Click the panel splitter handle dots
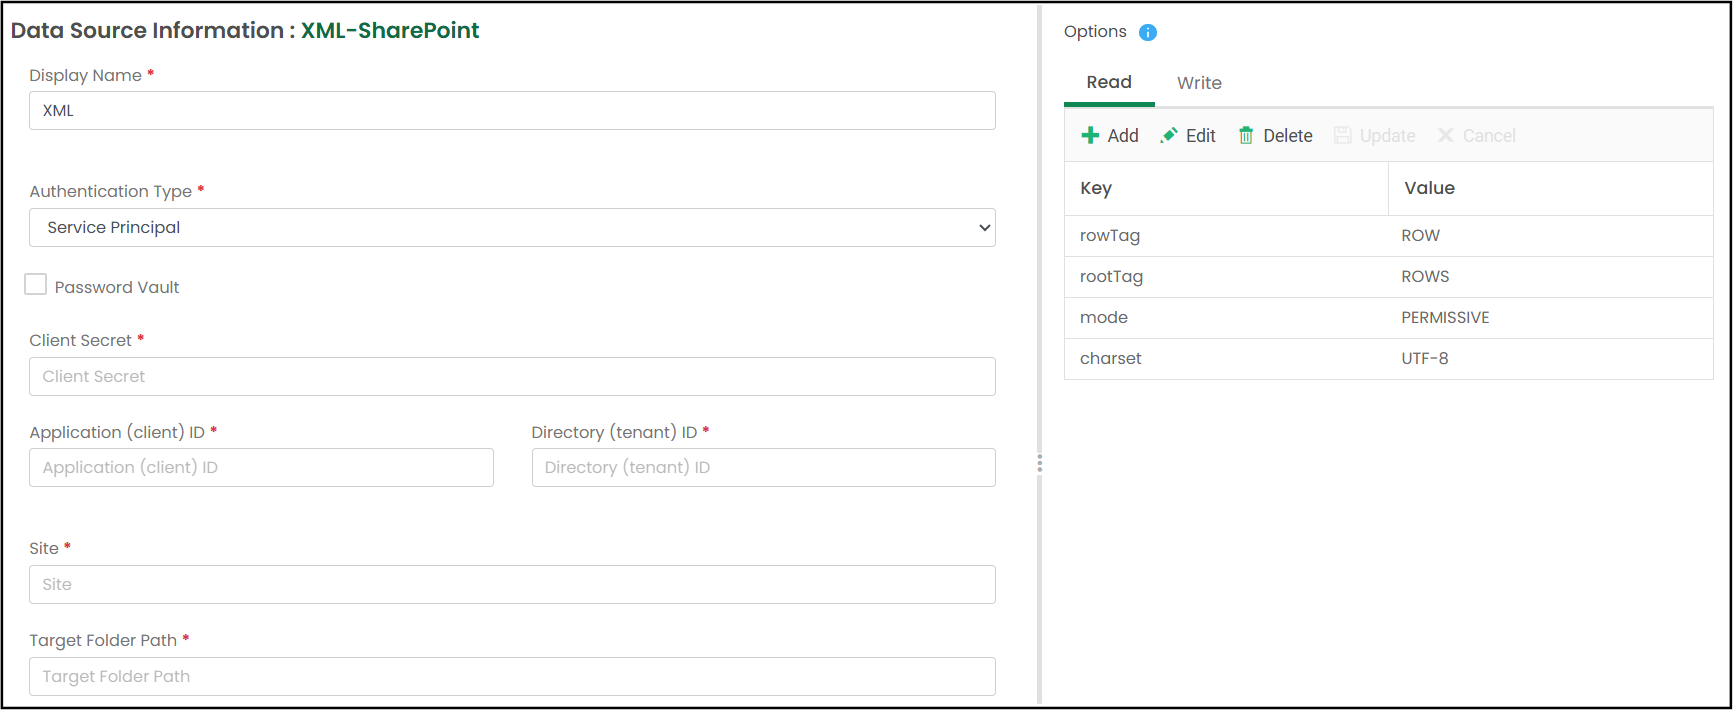Image resolution: width=1733 pixels, height=710 pixels. 1039,464
